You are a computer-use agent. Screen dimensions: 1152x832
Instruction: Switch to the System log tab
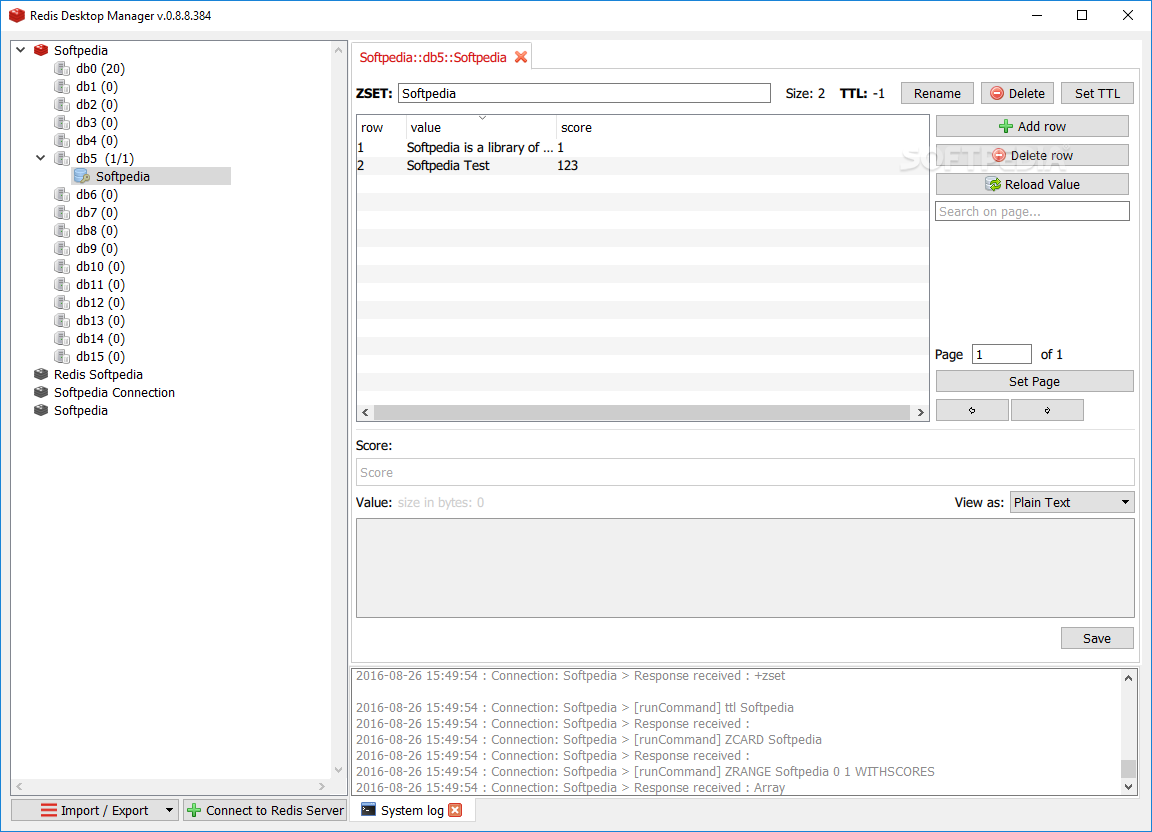click(412, 810)
